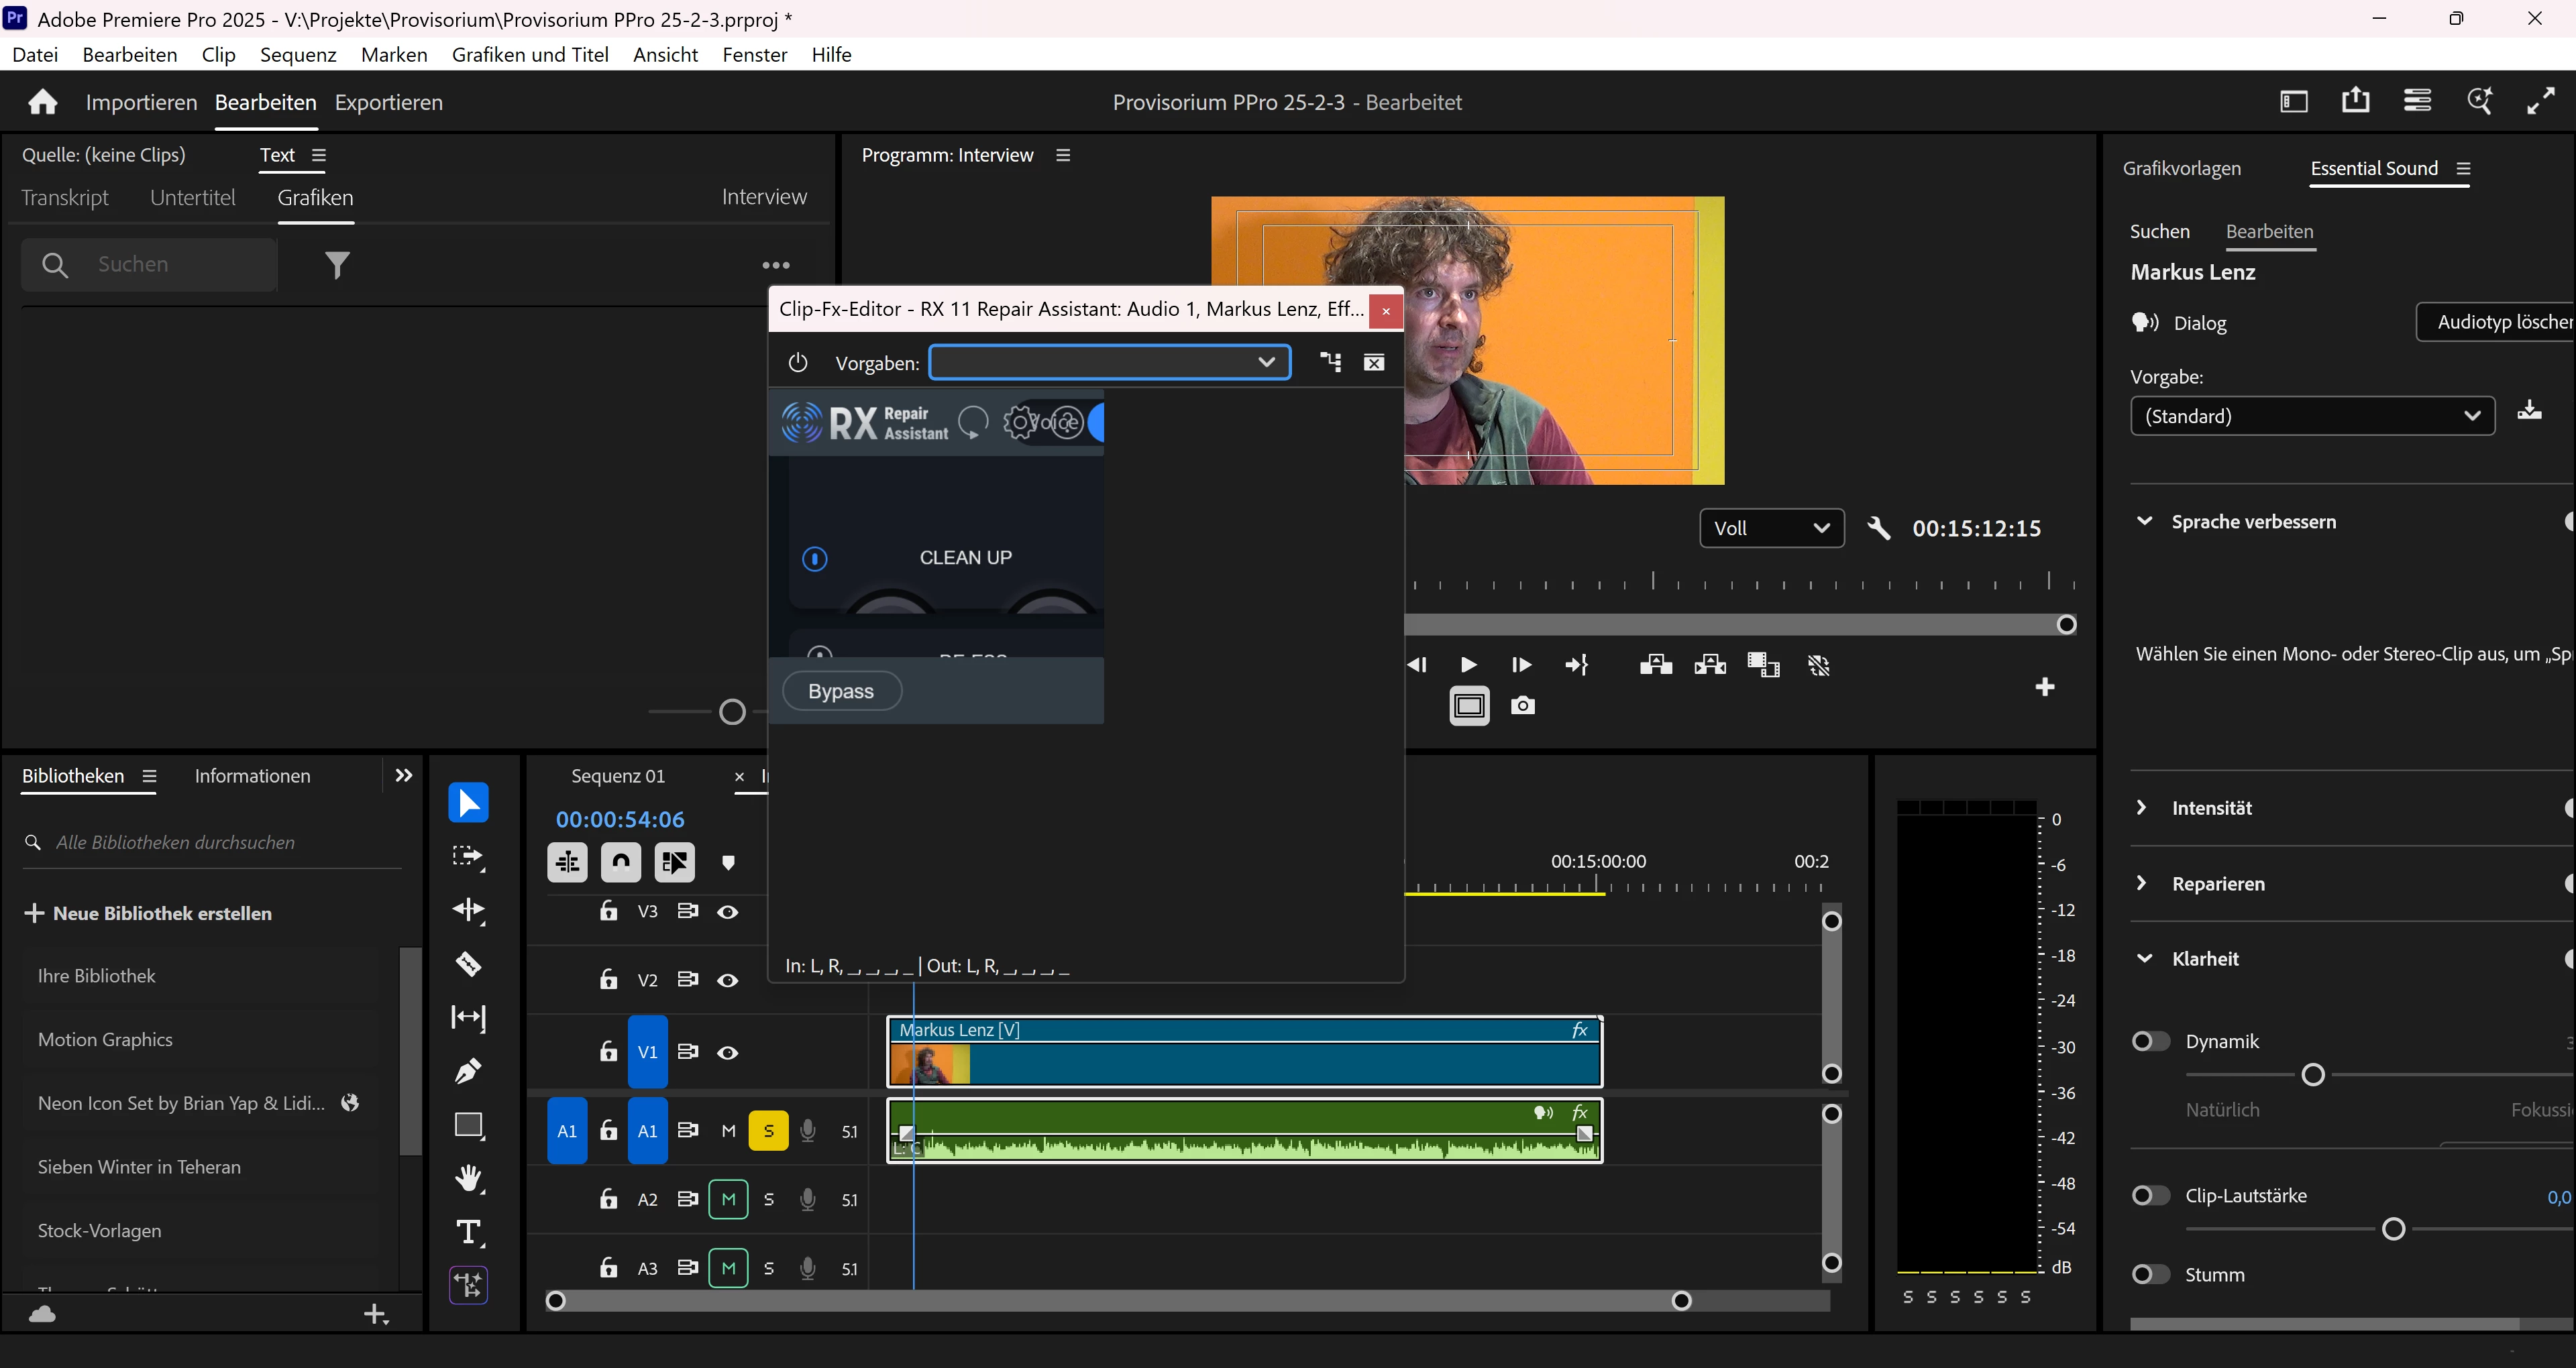Click the Export Frame camera icon
The image size is (2576, 1368).
pos(1522,706)
